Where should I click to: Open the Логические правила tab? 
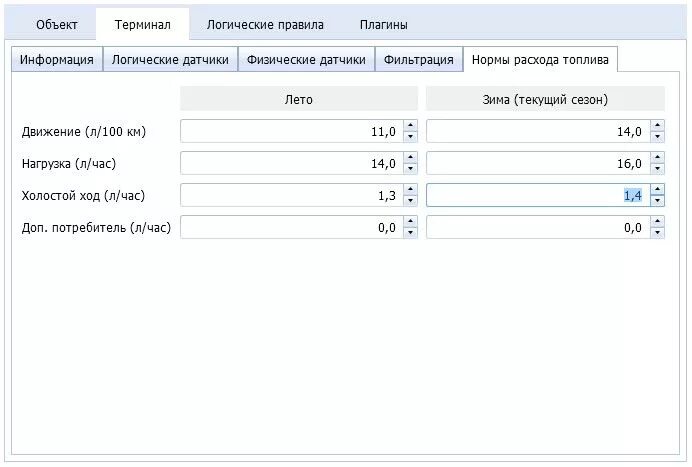[265, 24]
